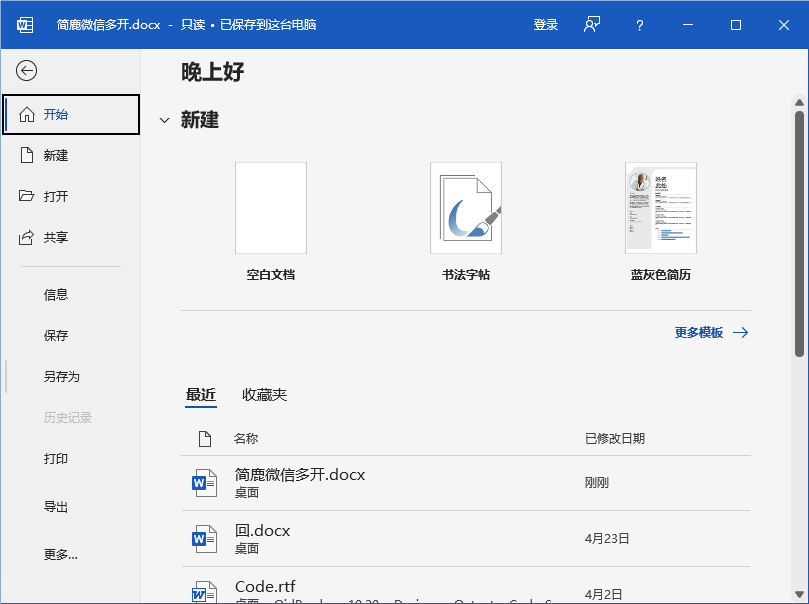
Task: Go to 打开 in the sidebar
Action: point(71,195)
